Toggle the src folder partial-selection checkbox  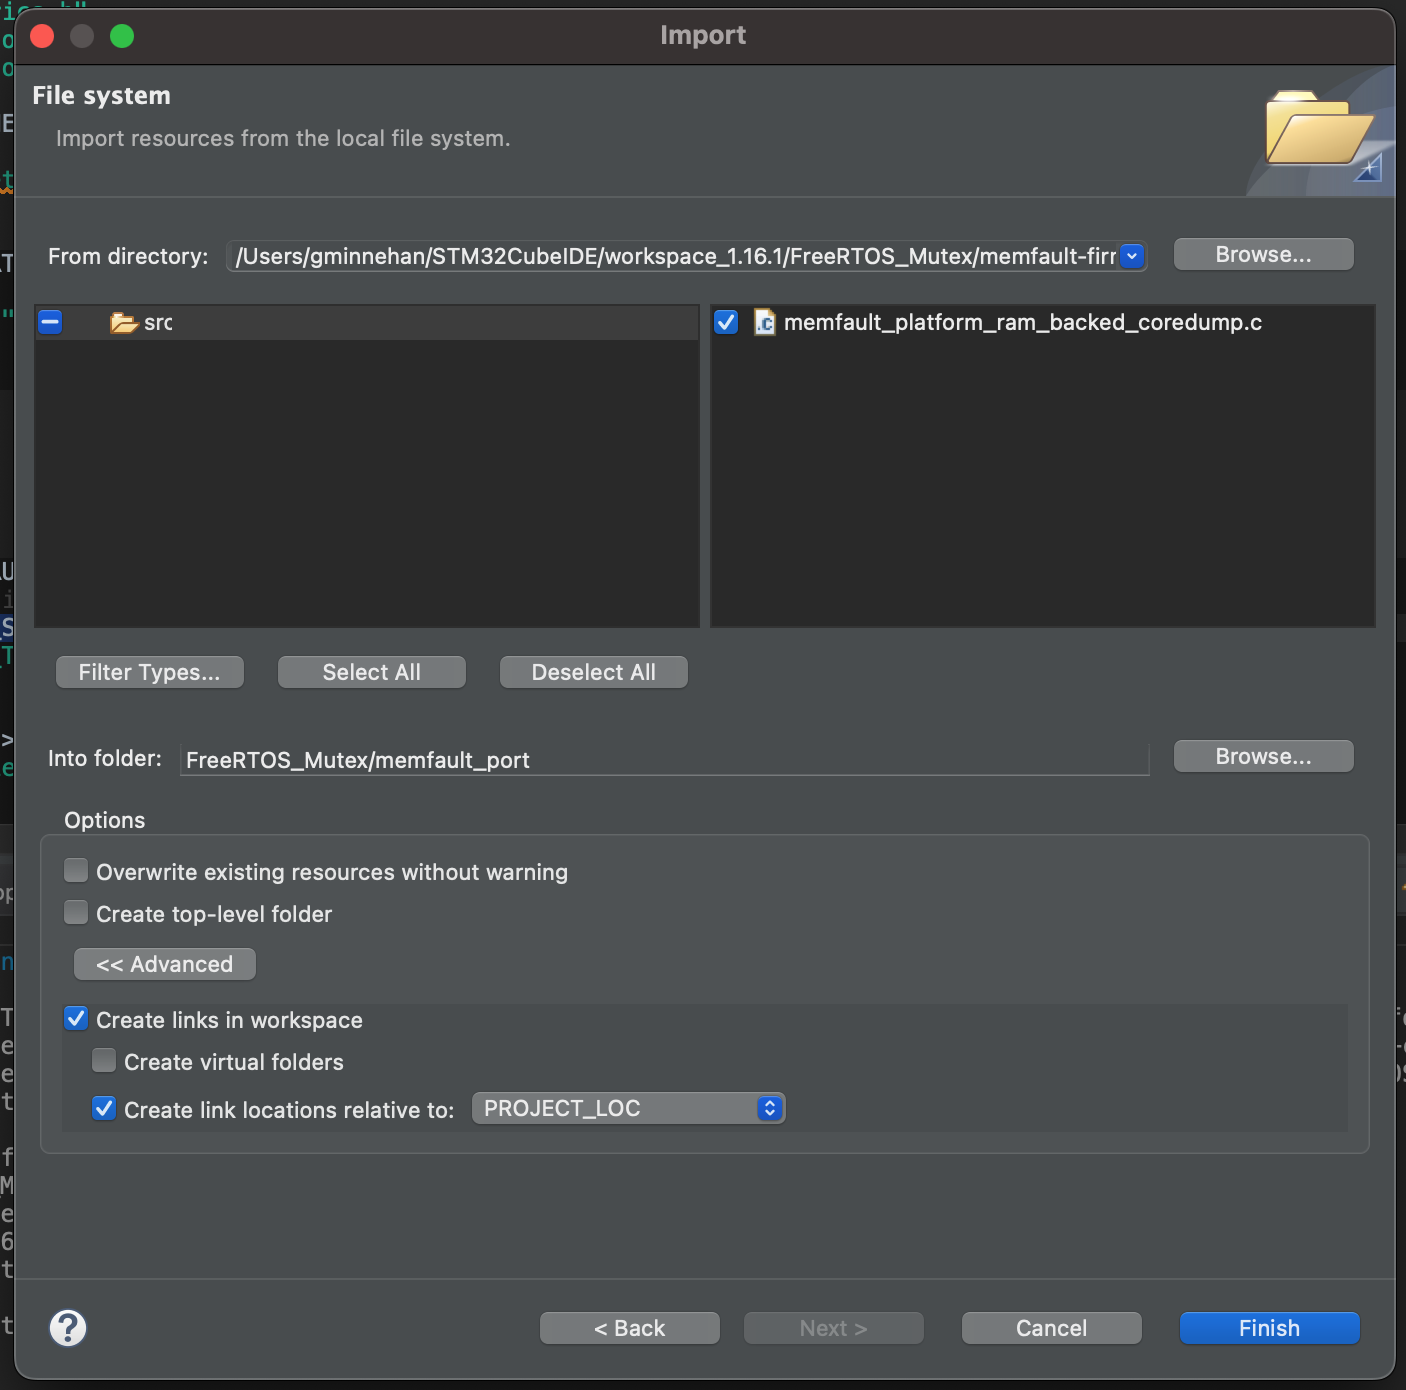(50, 322)
